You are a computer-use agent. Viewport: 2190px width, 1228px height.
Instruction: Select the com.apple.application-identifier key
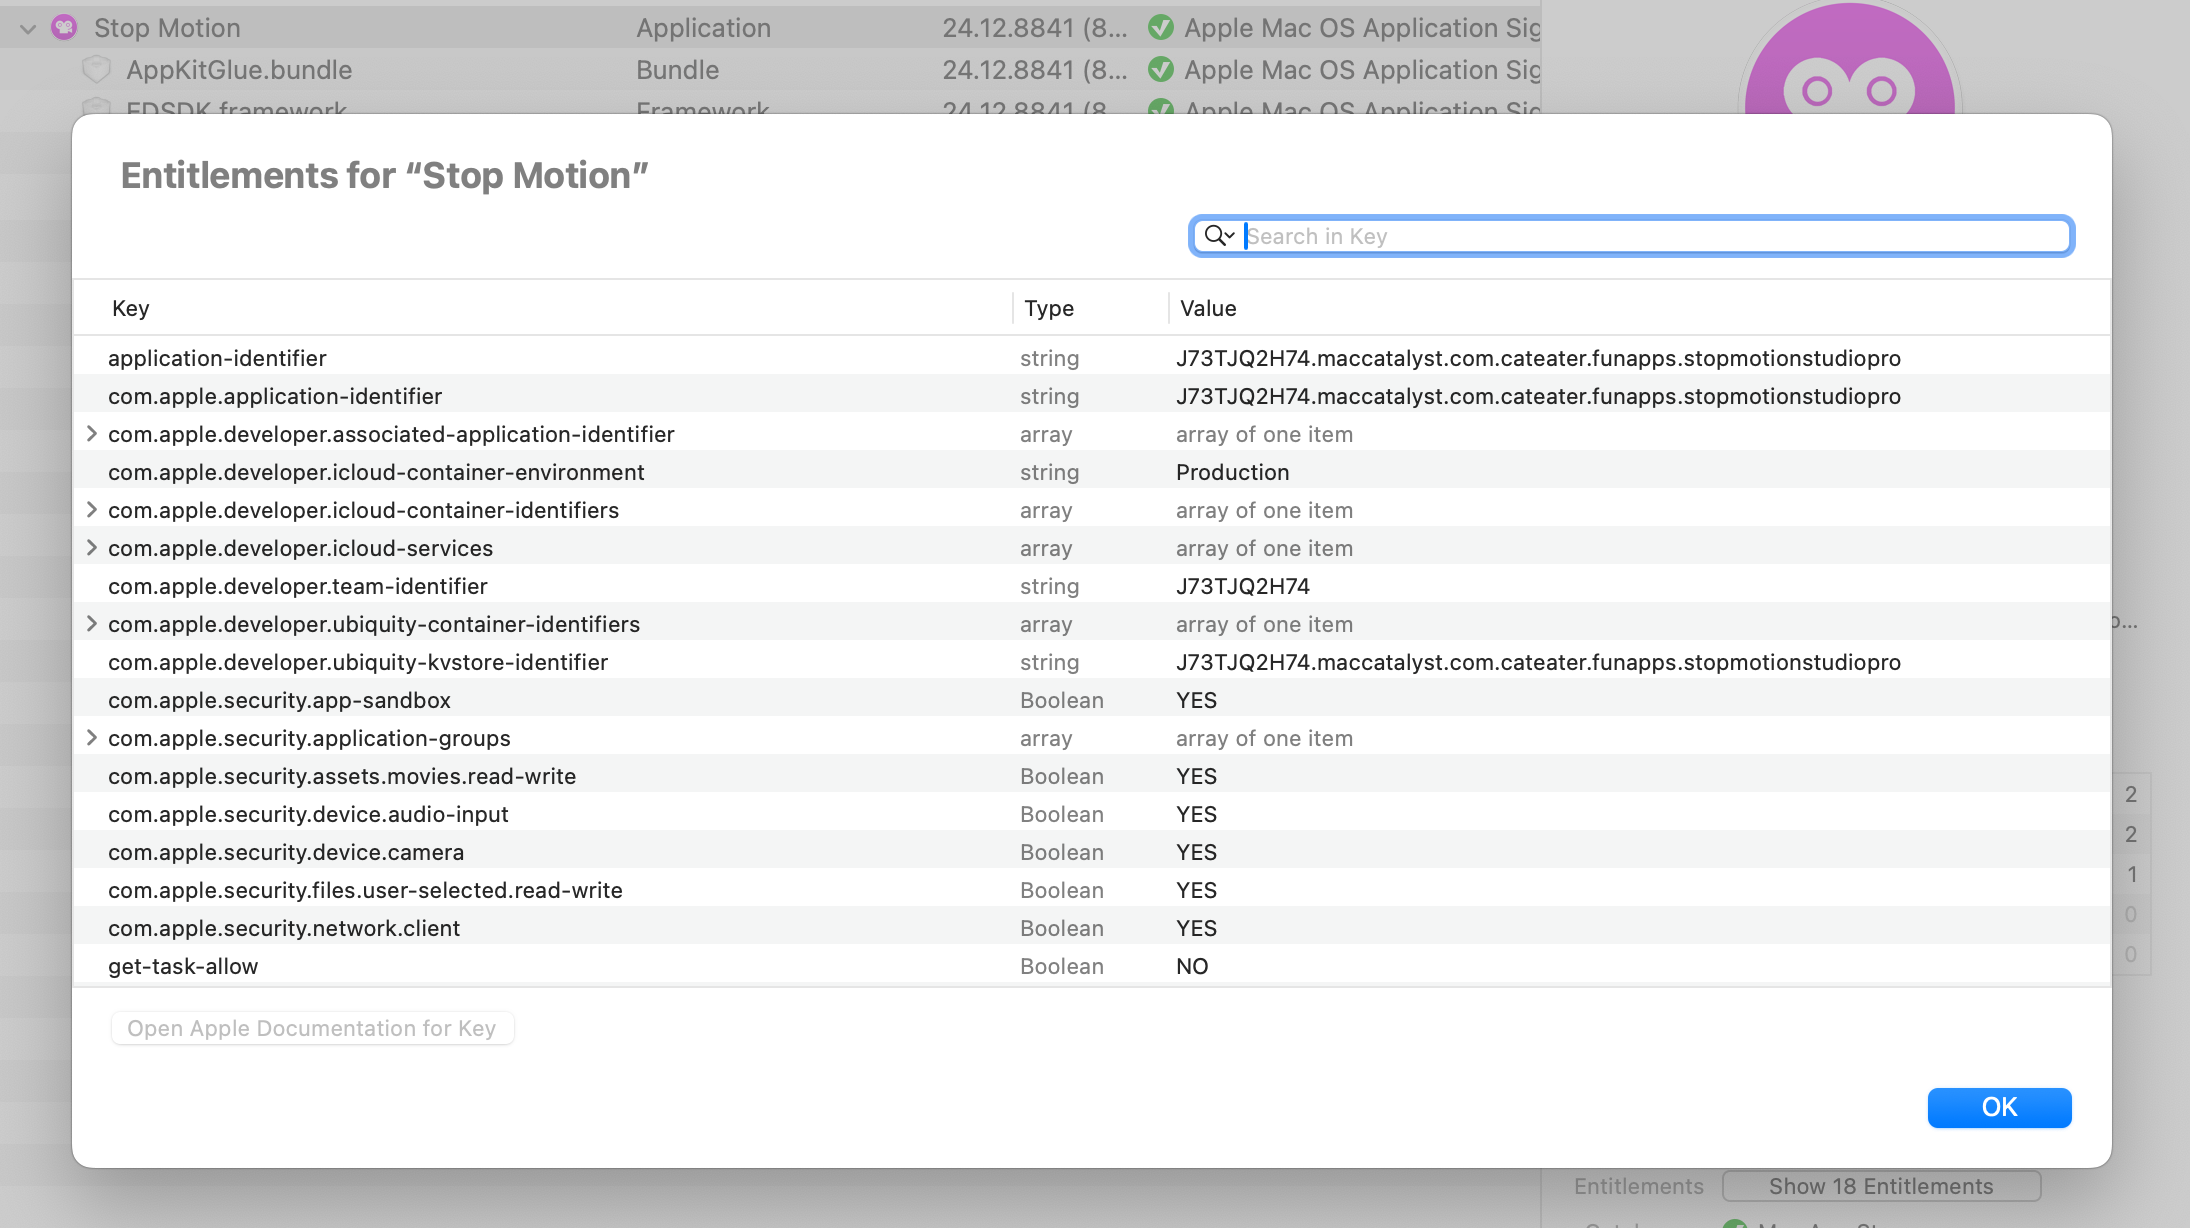pos(275,396)
